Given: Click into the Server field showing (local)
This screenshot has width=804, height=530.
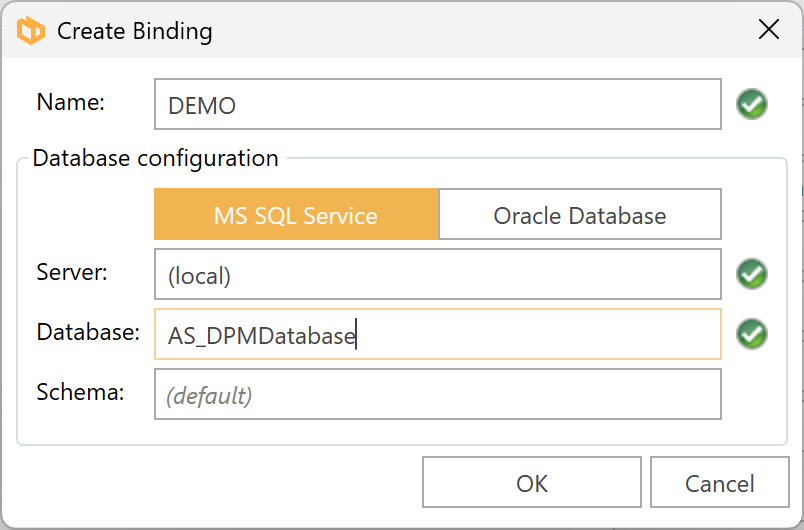Looking at the screenshot, I should point(437,275).
